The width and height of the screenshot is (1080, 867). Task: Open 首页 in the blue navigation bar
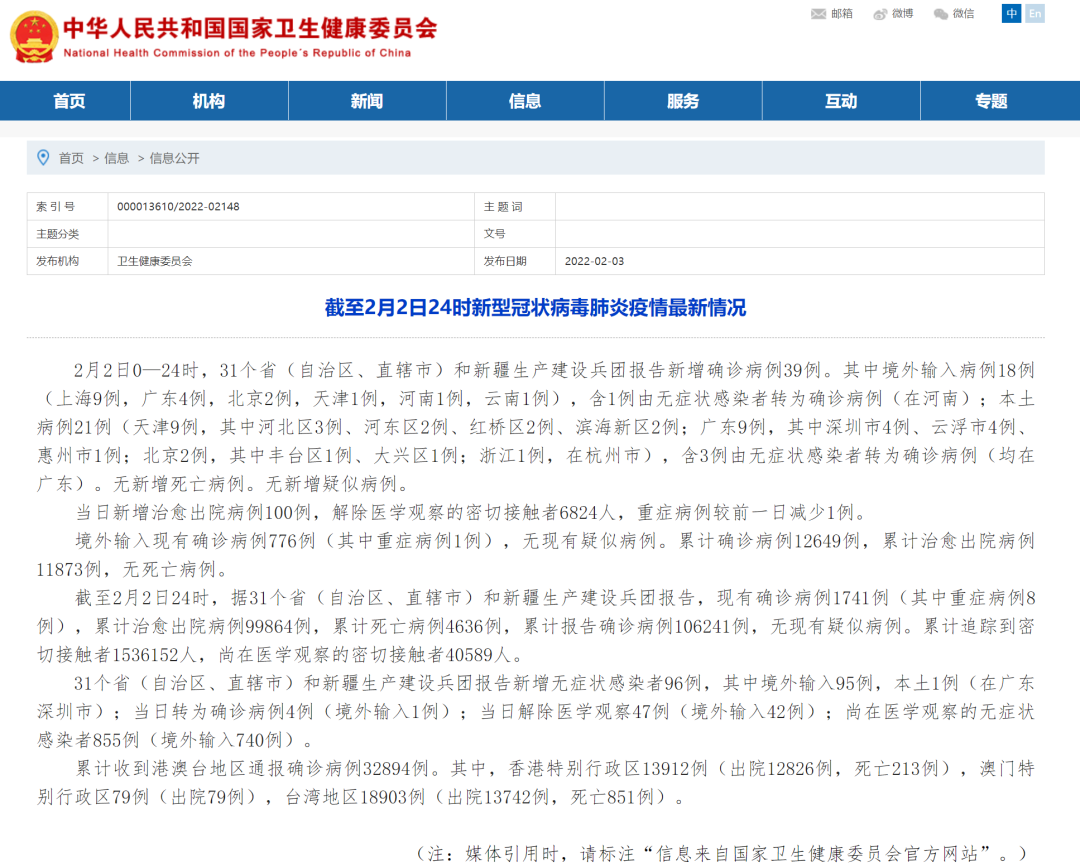[x=69, y=101]
